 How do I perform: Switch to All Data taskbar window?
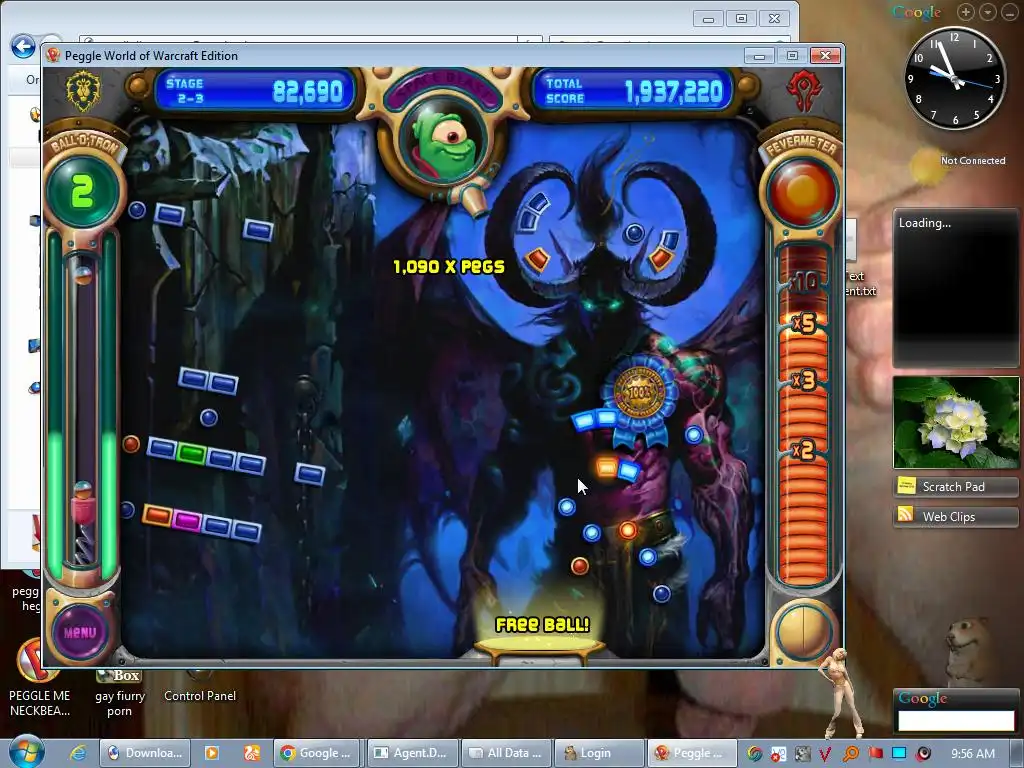(x=506, y=753)
